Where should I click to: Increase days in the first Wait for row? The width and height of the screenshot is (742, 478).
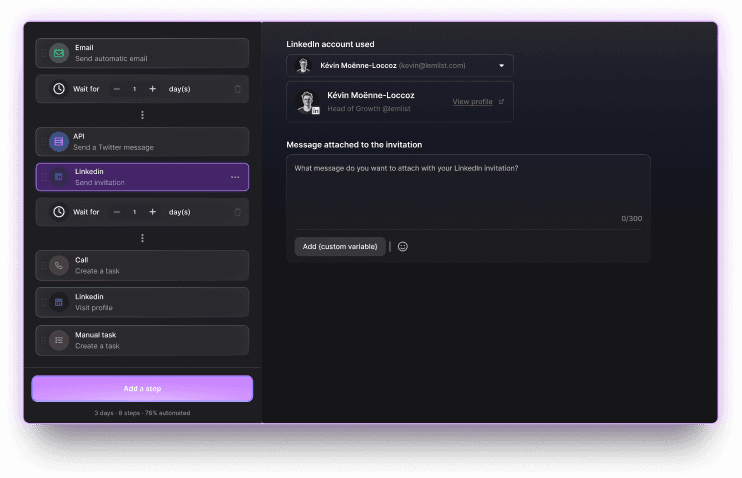click(x=152, y=89)
